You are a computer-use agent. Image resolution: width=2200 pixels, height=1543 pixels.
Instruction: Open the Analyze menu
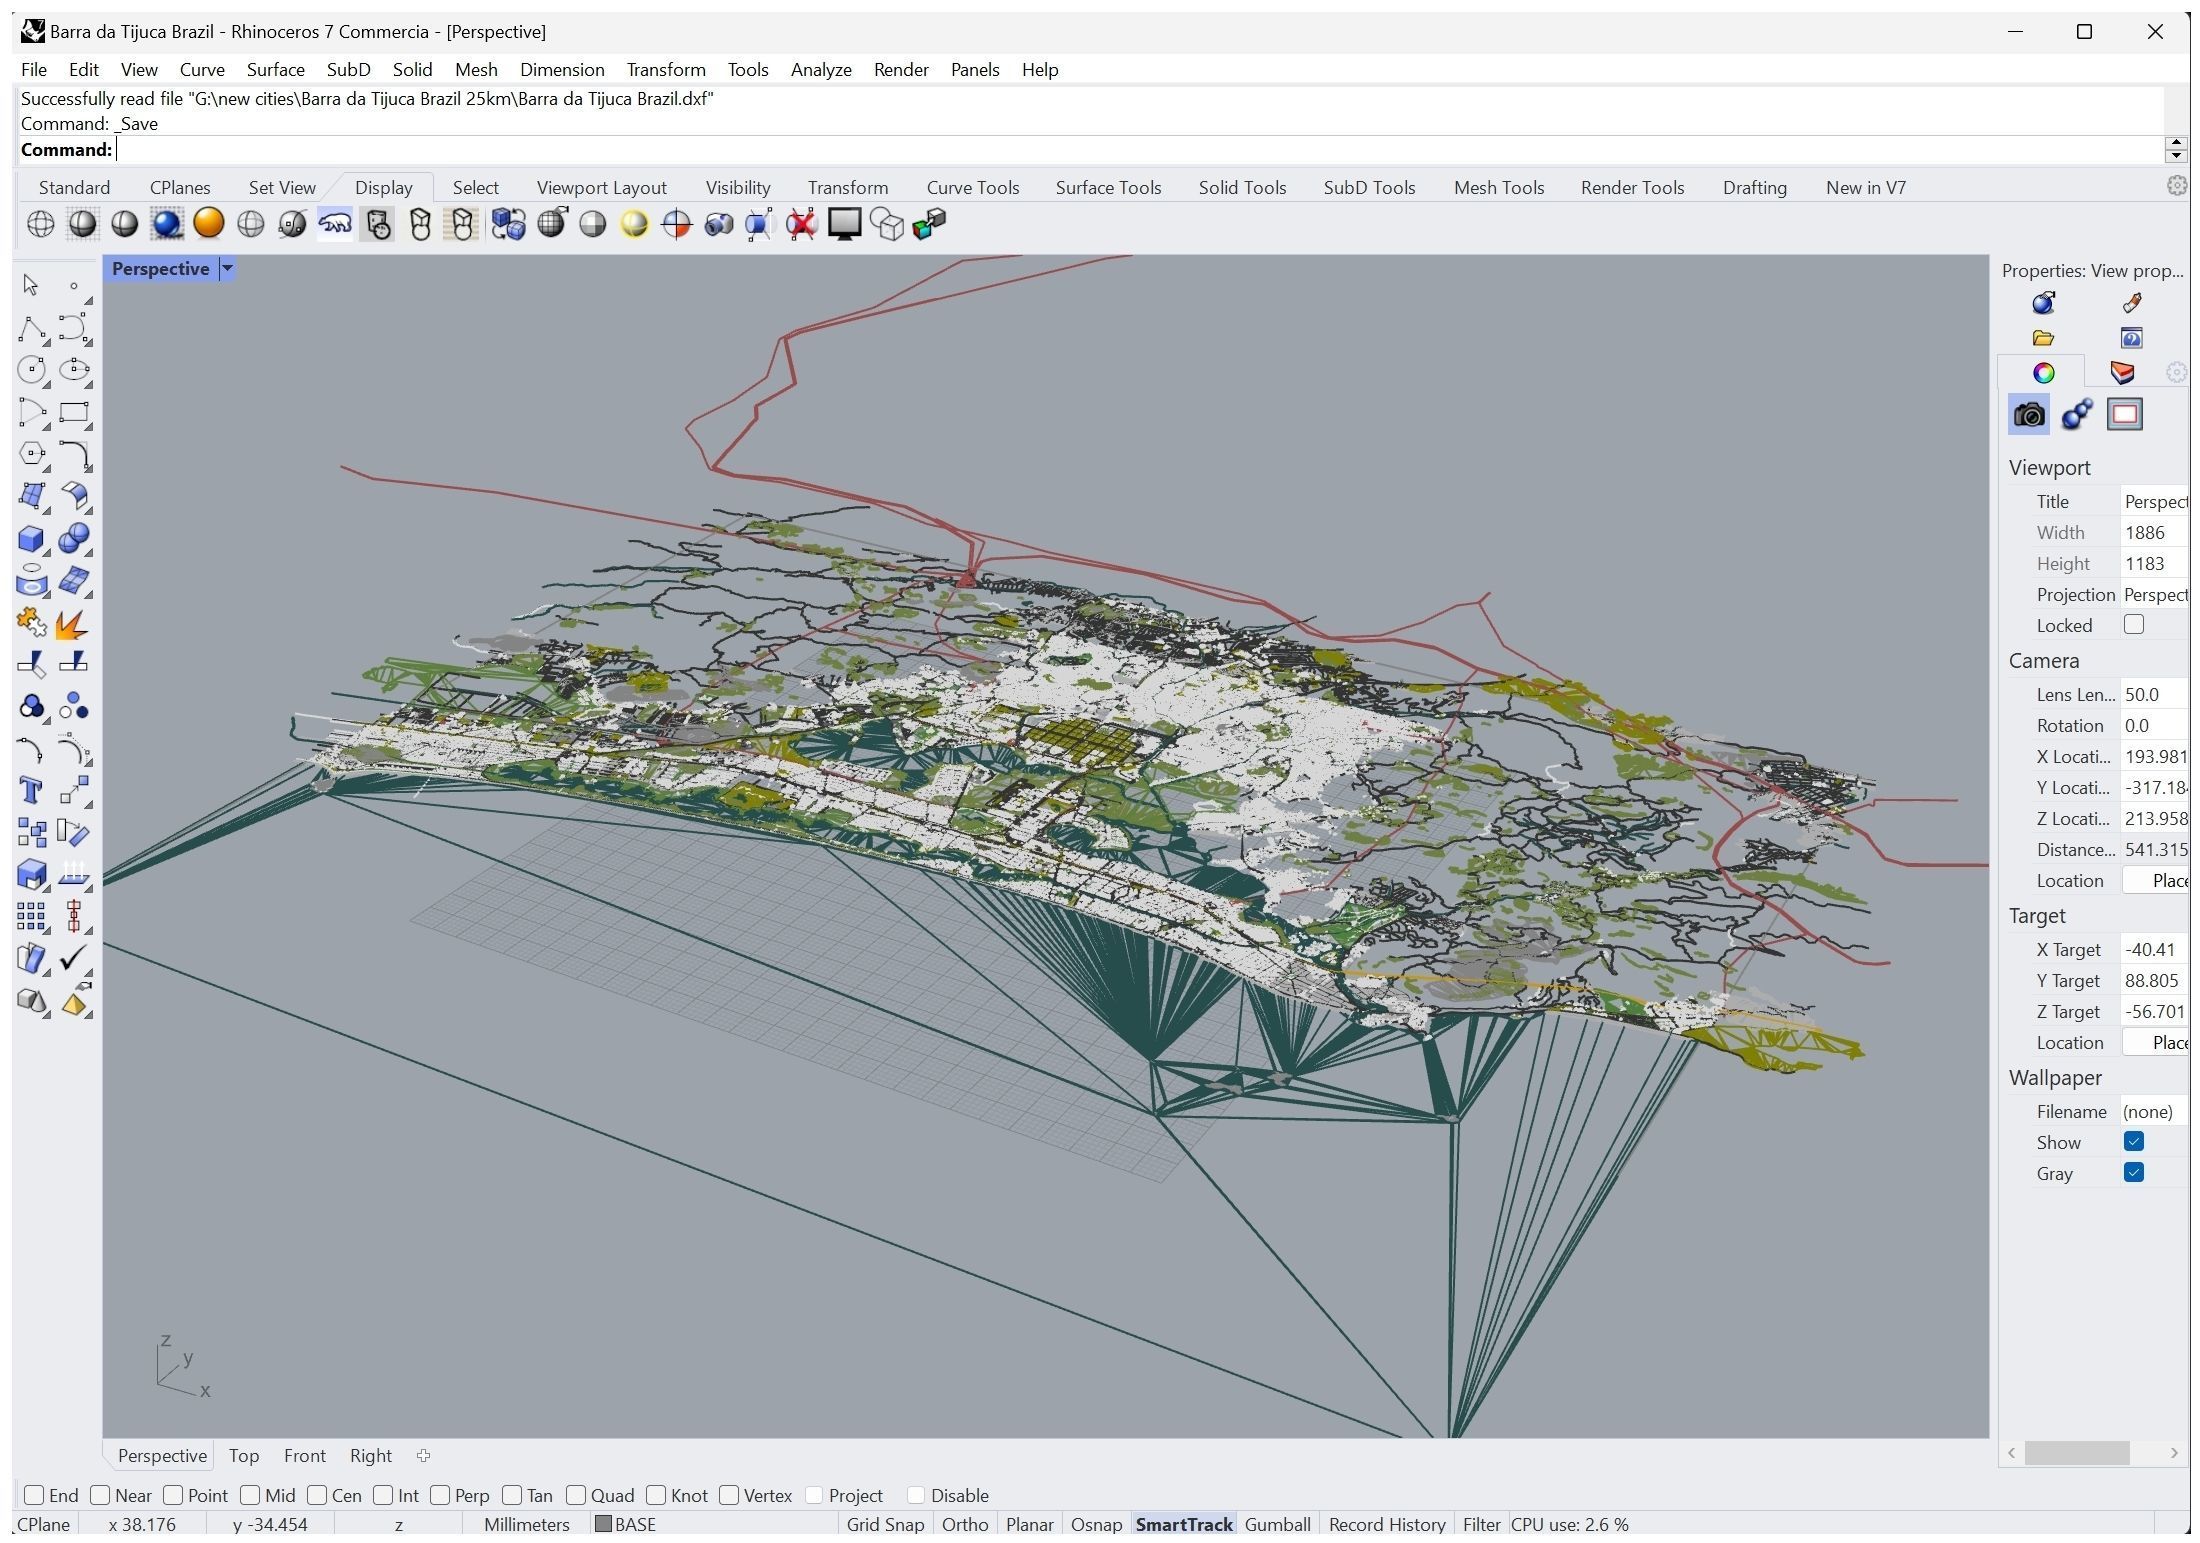click(821, 69)
